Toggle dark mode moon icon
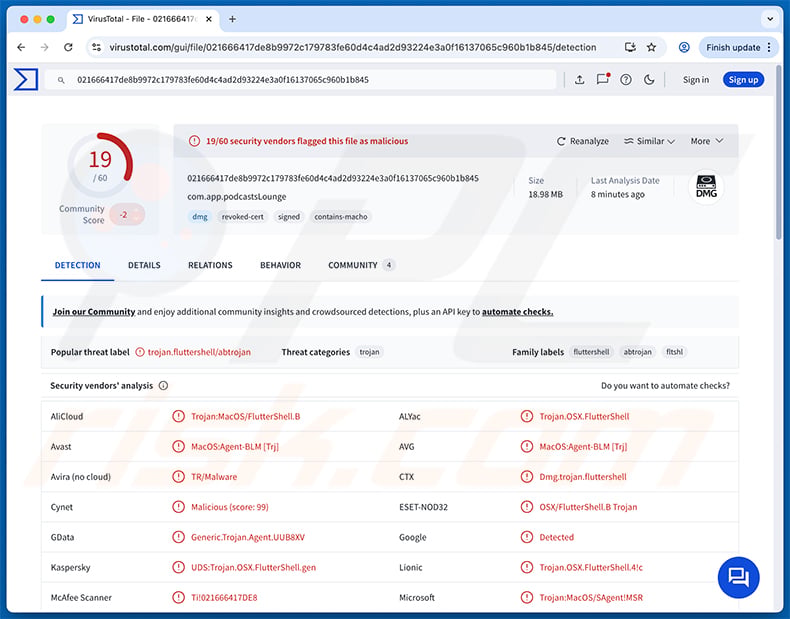790x619 pixels. (x=649, y=80)
